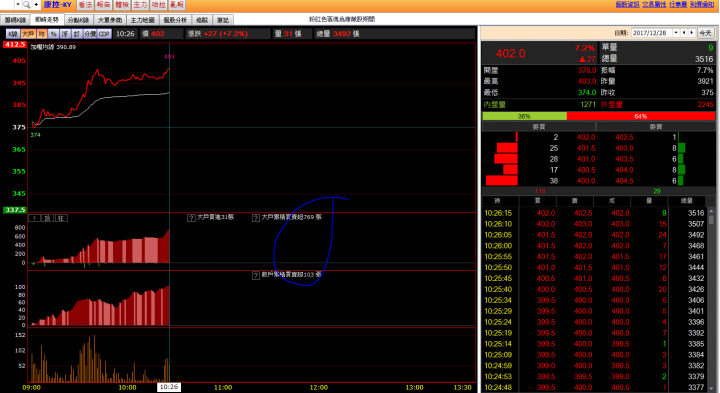Toggle the 均 average line button
The width and height of the screenshot is (720, 393).
coord(41,34)
